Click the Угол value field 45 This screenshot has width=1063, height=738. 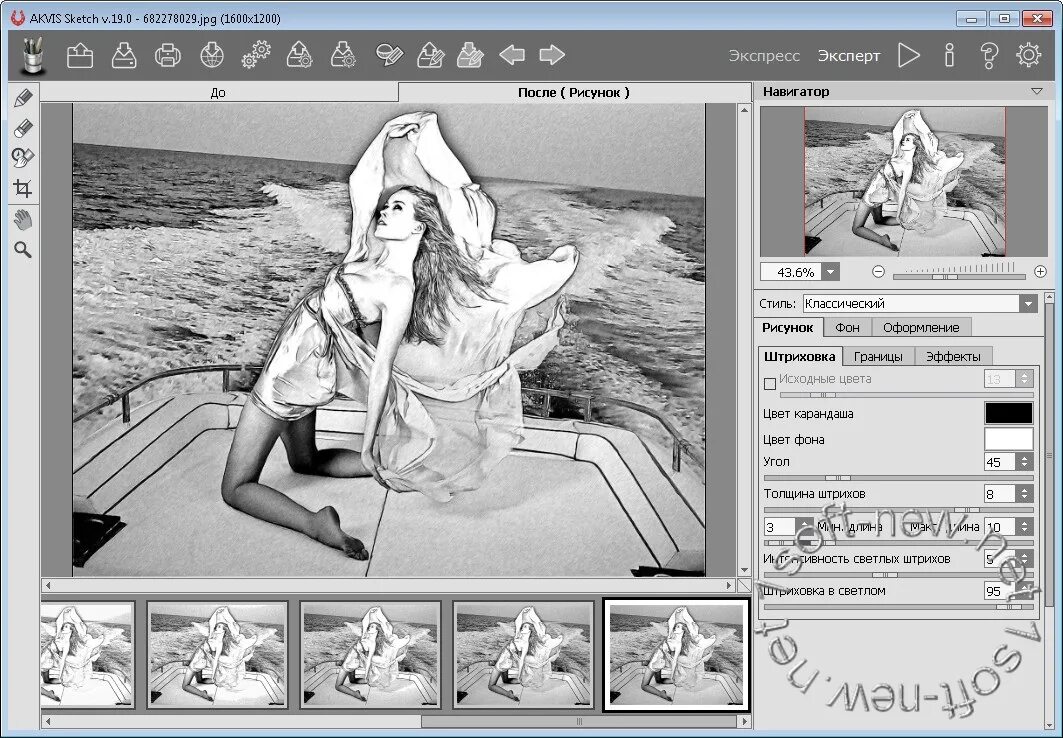[x=999, y=462]
